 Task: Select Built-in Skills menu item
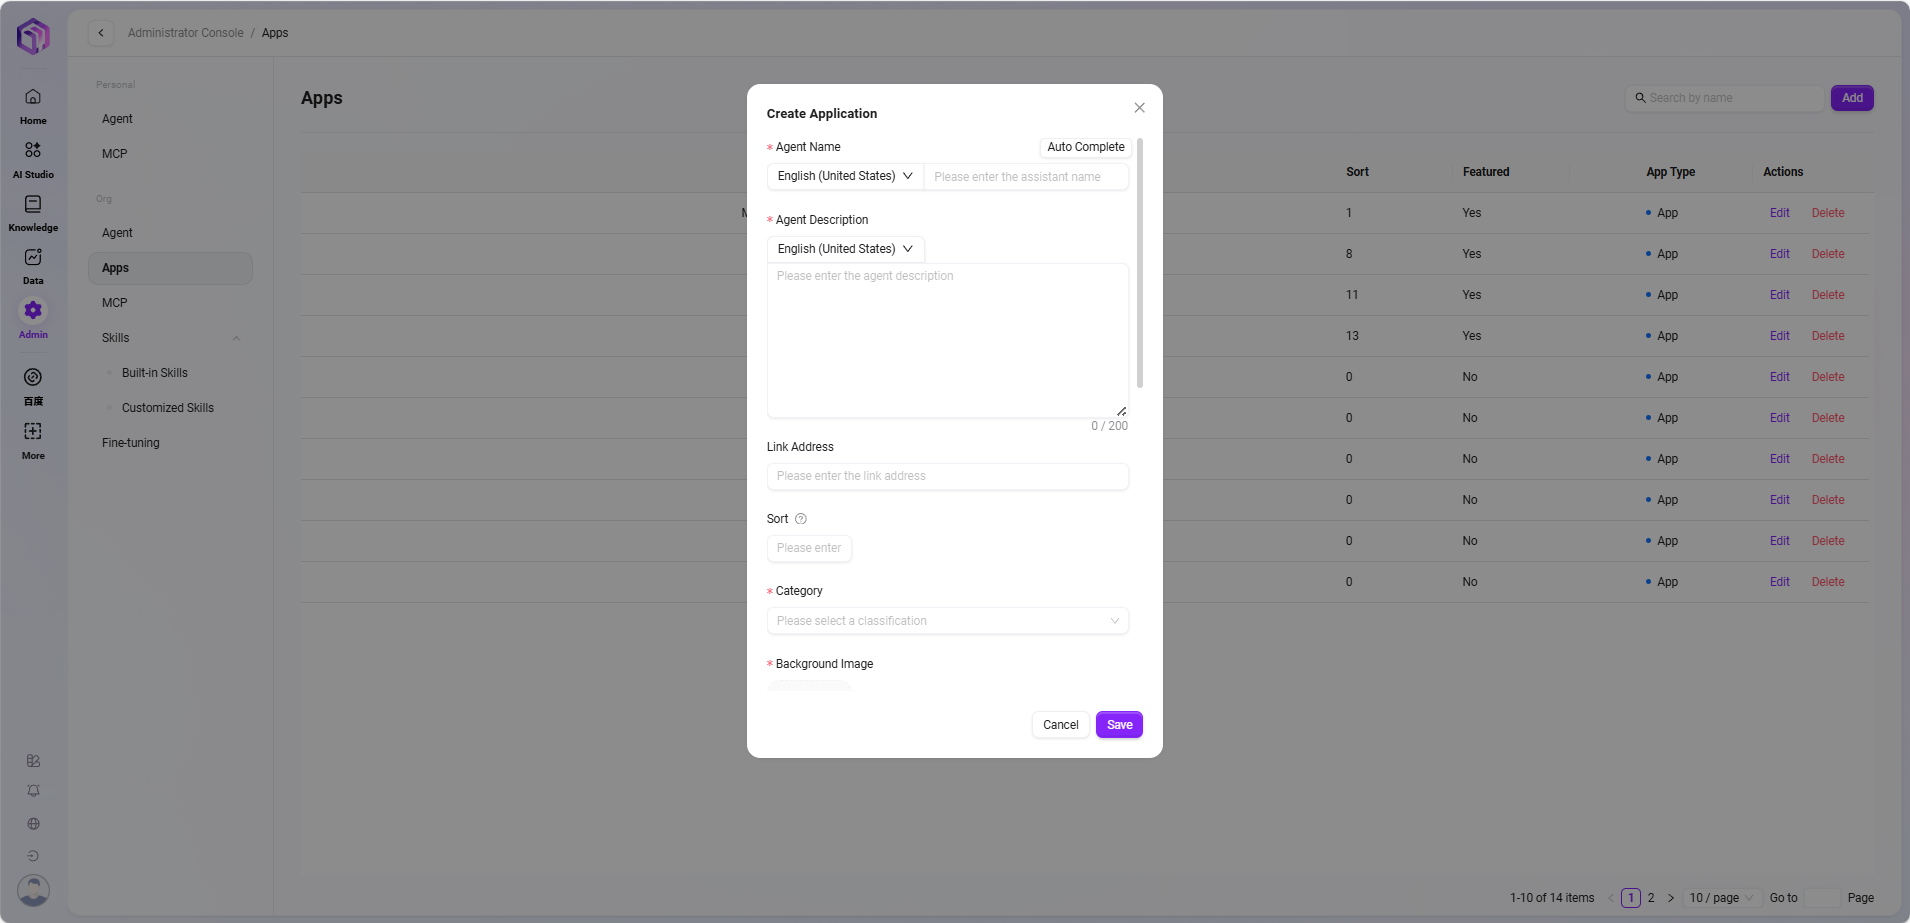click(155, 373)
